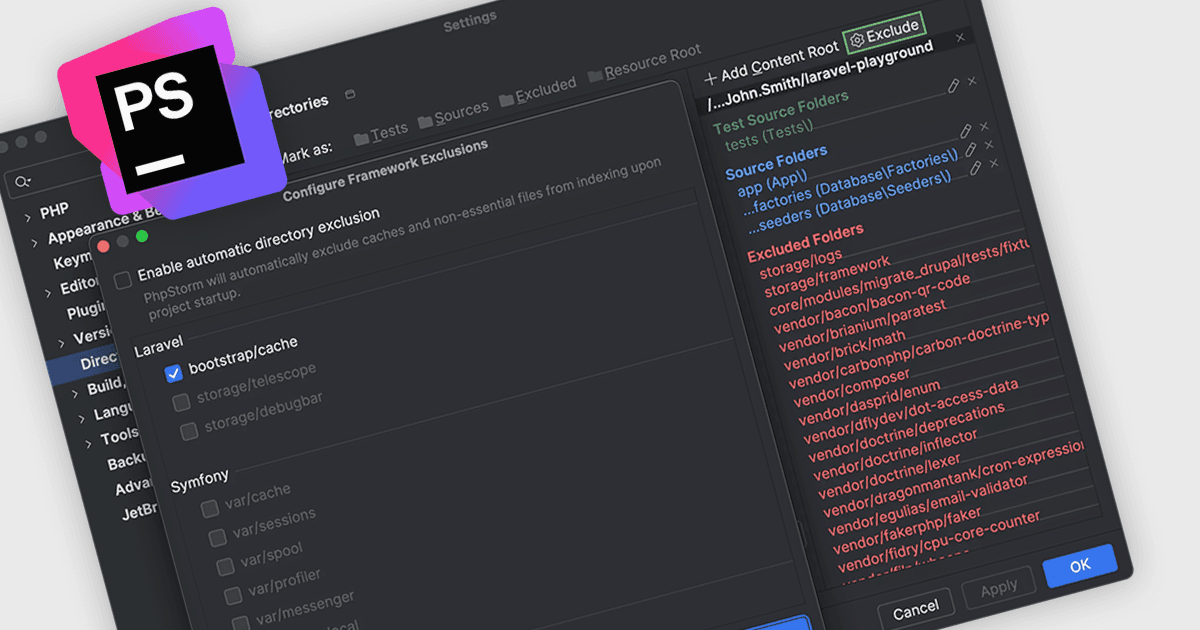Click red close dot of Framework Exclusions dialog
1200x630 pixels.
tap(103, 245)
